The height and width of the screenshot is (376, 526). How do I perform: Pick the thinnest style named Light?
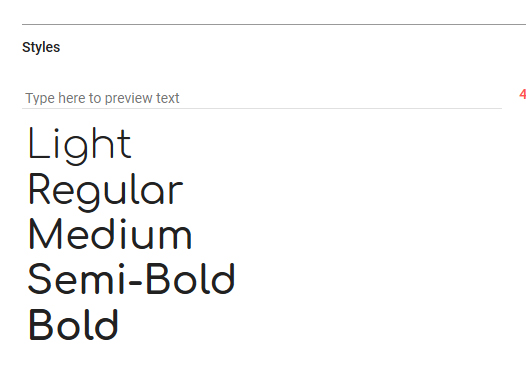[80, 146]
